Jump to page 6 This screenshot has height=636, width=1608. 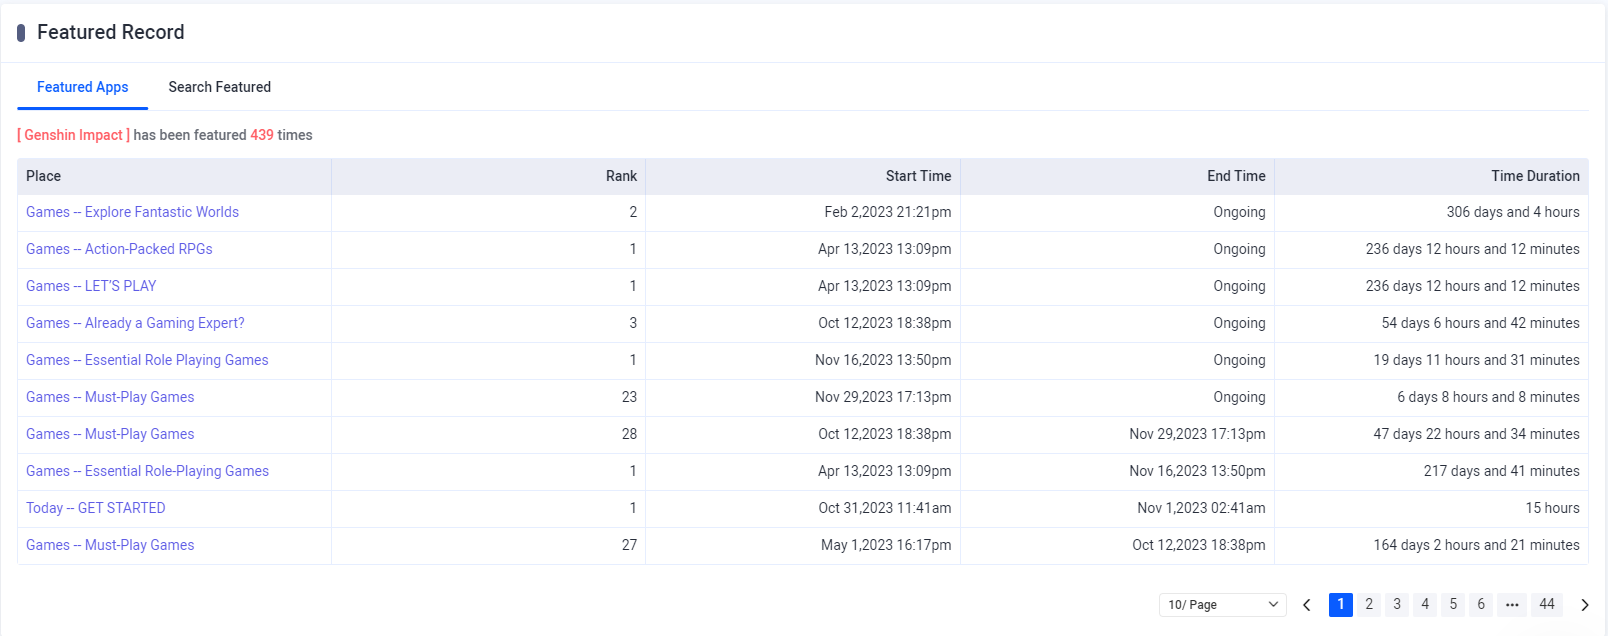point(1481,604)
